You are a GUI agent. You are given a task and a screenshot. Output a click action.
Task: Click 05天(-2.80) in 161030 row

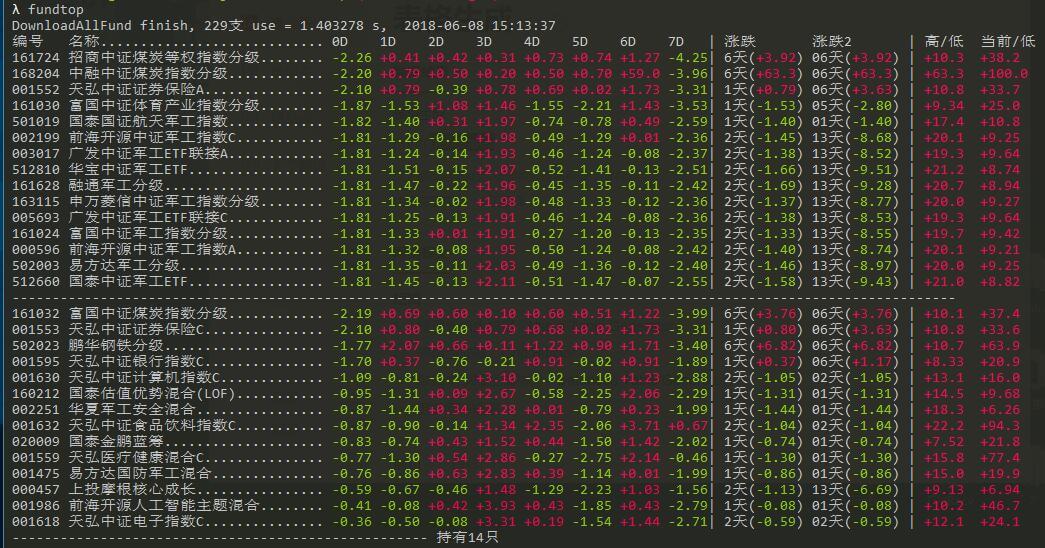(x=855, y=106)
